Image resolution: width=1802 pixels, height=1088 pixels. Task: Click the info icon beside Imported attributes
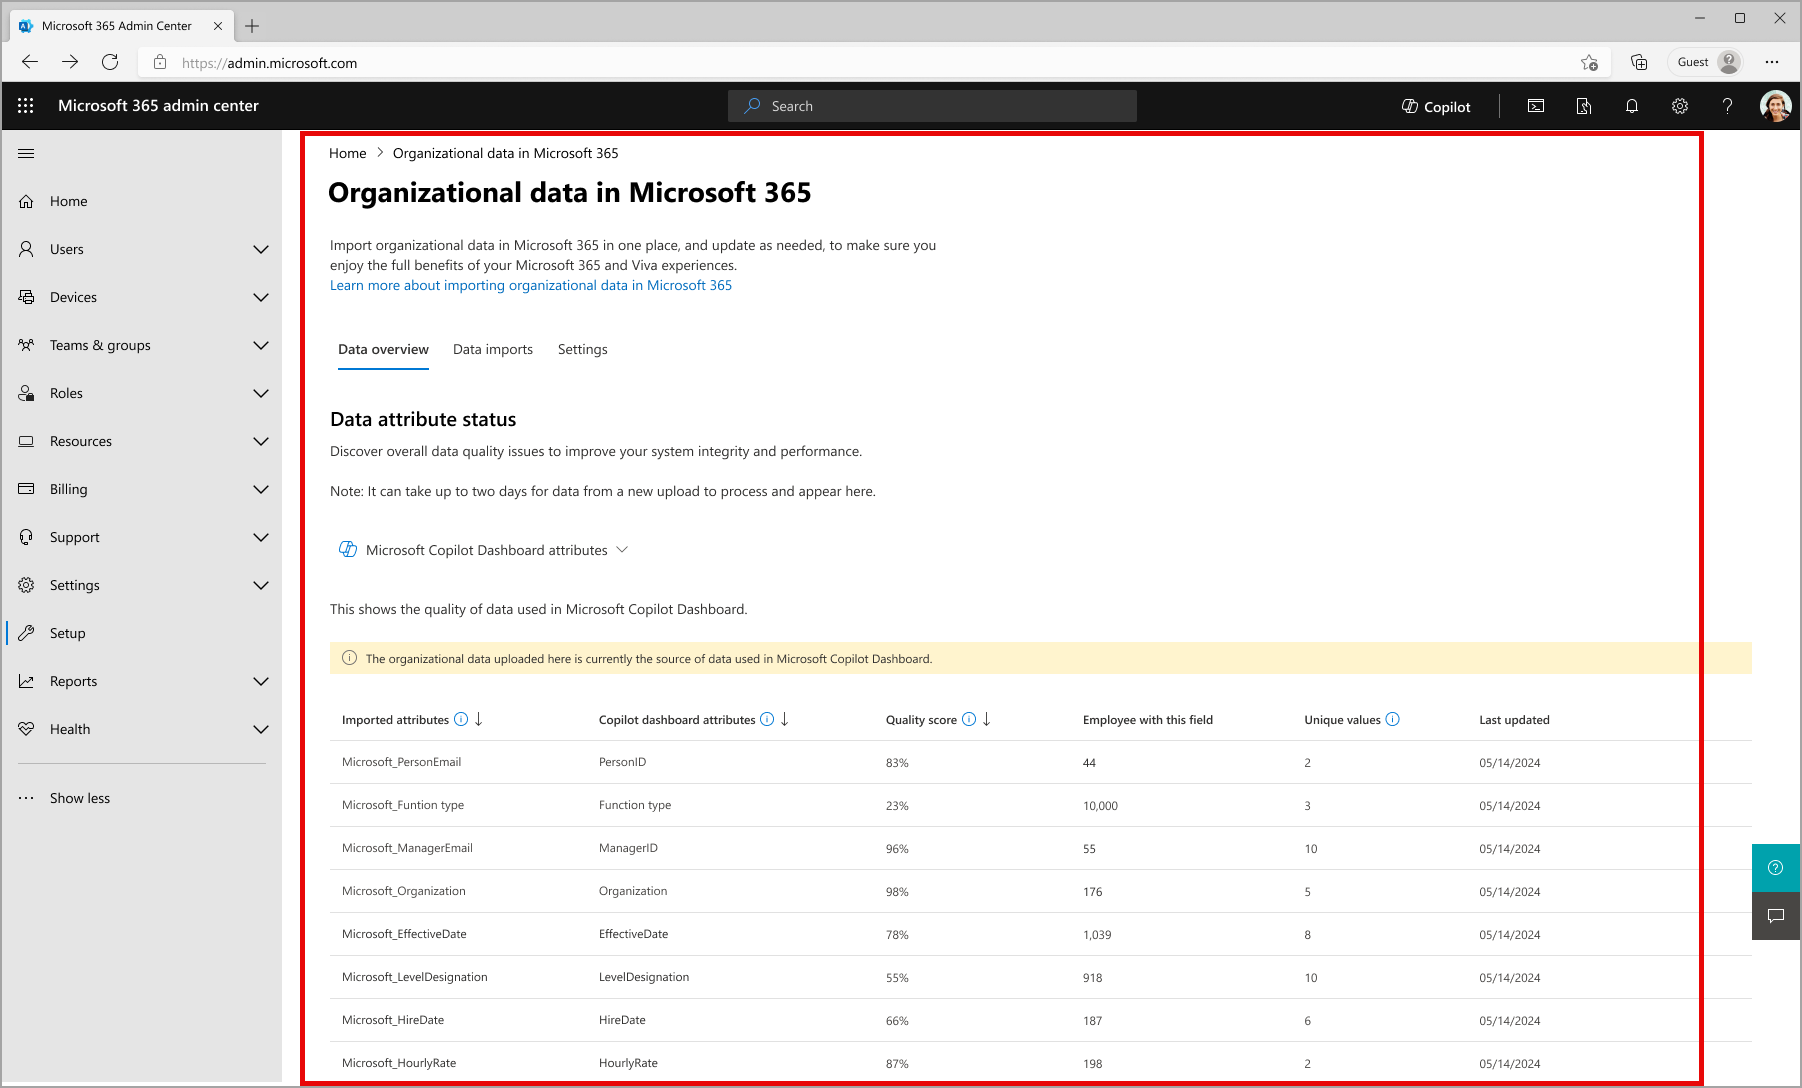(461, 719)
